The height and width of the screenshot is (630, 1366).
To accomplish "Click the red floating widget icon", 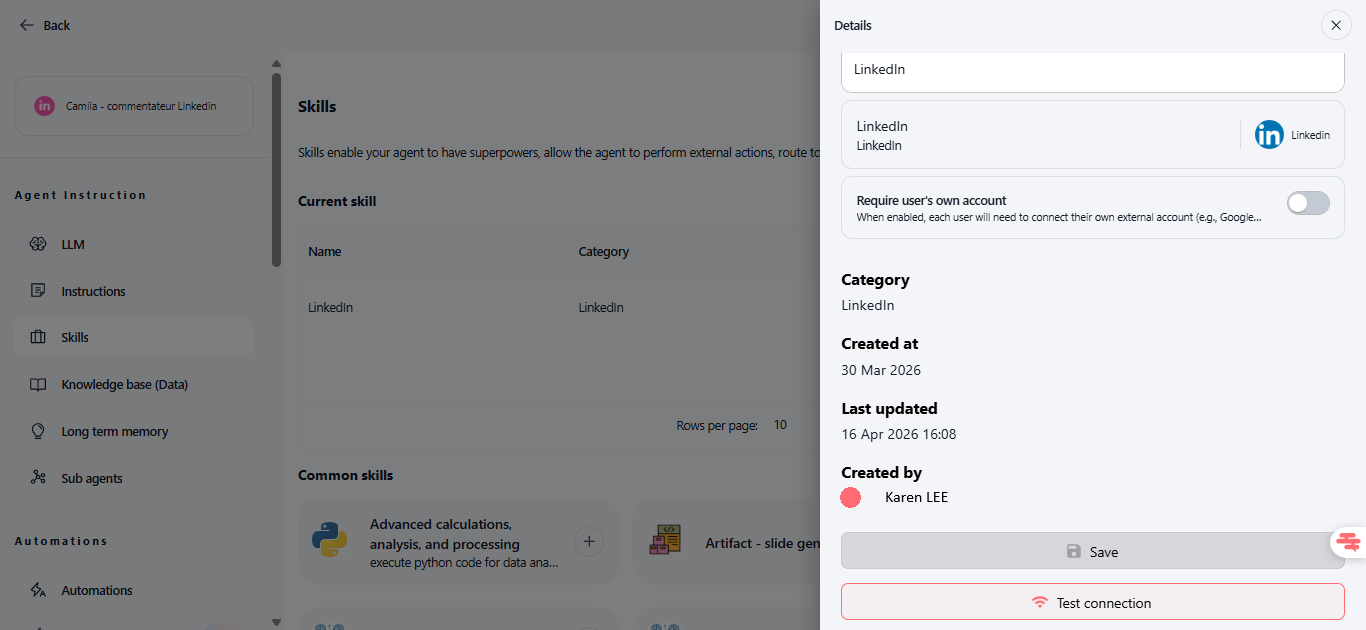I will tap(1348, 543).
